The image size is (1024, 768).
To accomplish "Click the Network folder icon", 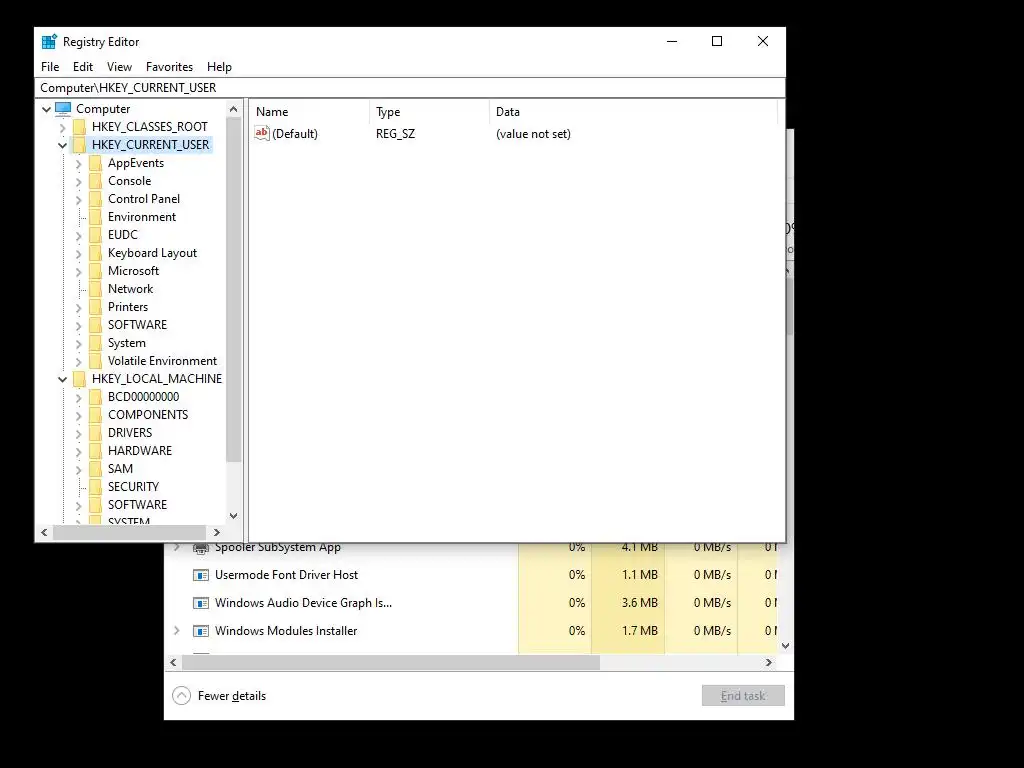I will pos(95,289).
